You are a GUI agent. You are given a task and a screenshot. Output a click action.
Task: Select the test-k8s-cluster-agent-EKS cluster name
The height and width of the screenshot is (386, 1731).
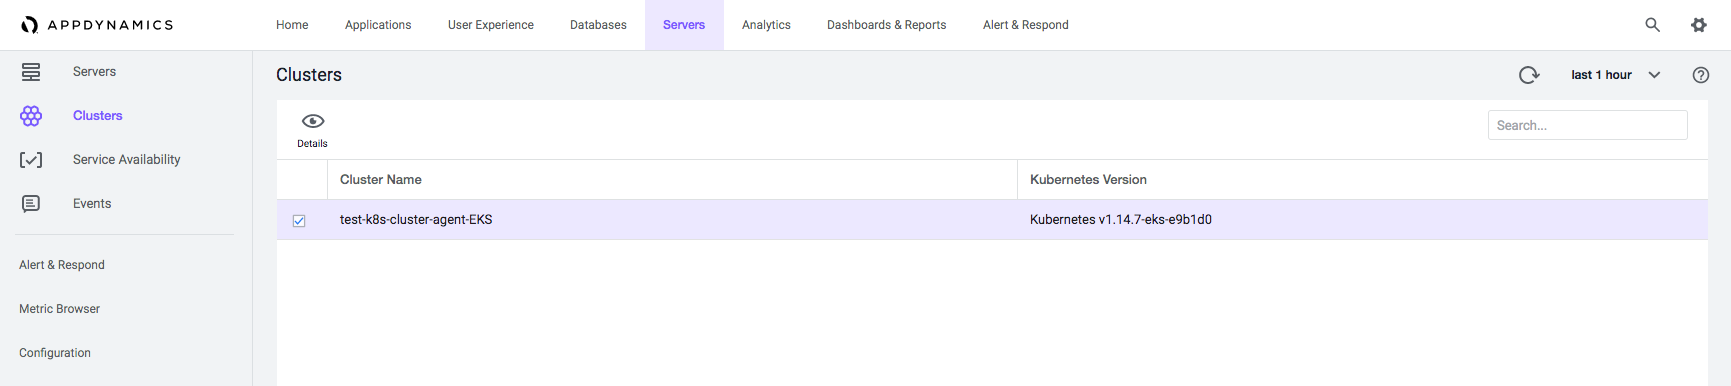tap(416, 220)
